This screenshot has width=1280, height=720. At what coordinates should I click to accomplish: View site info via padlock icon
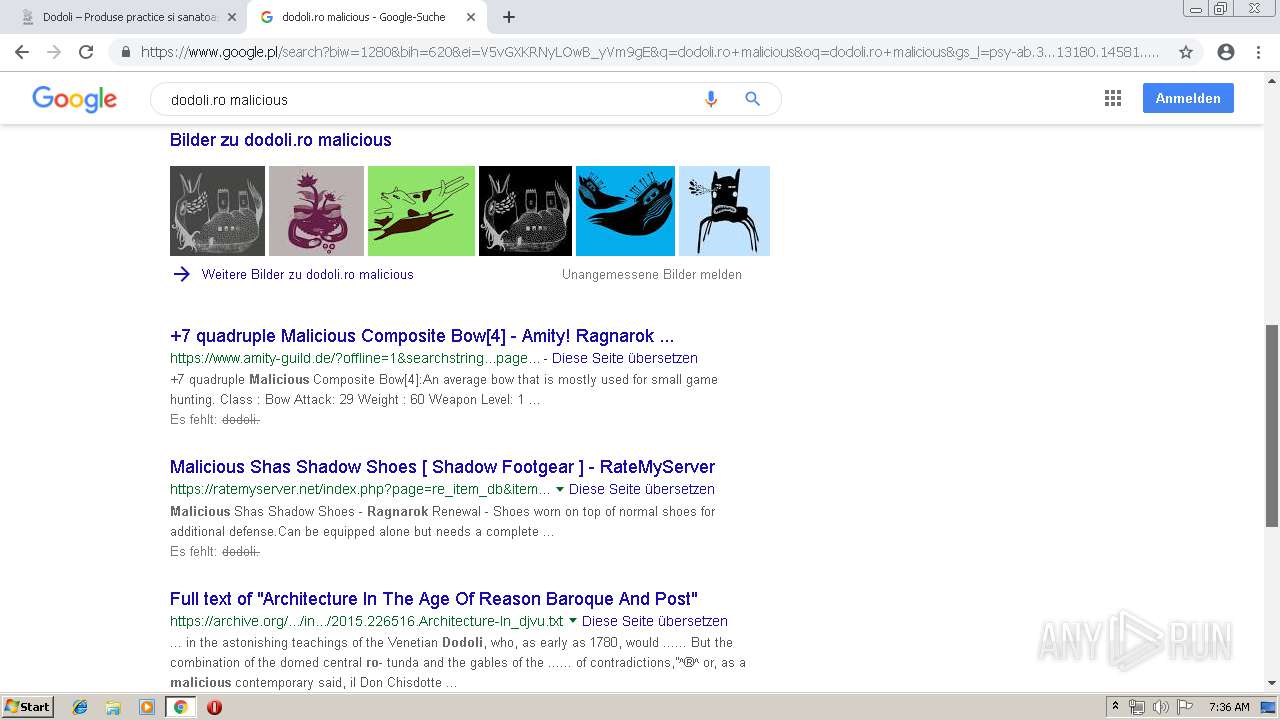[x=126, y=52]
